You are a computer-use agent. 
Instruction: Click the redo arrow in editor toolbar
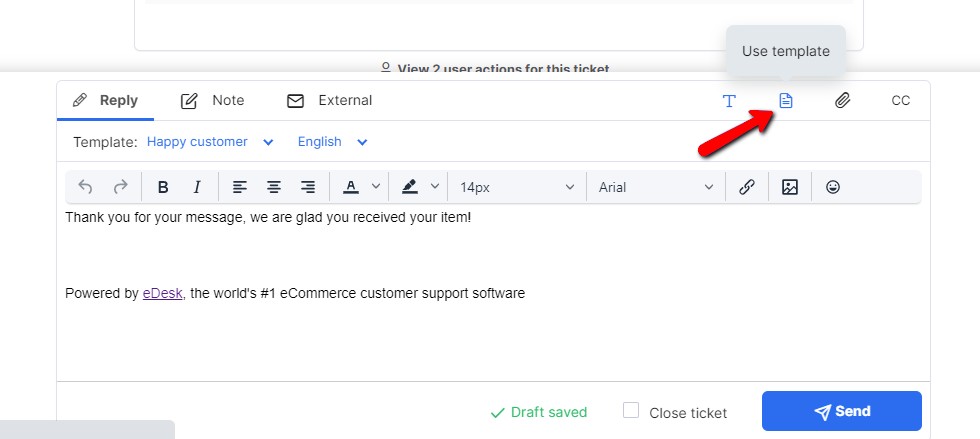[x=120, y=186]
